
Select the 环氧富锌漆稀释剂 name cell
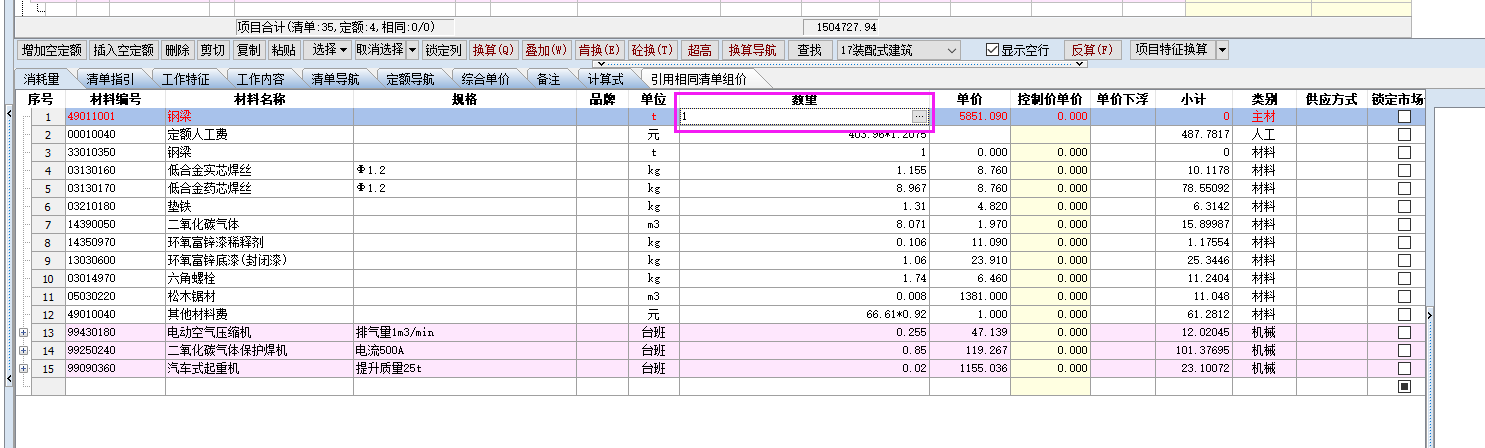pos(259,243)
